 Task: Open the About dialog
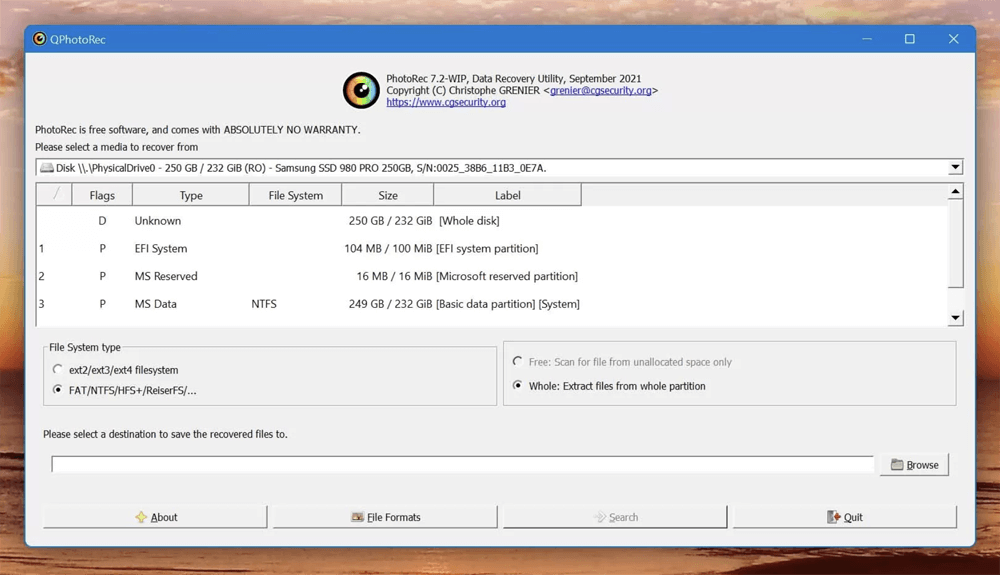tap(155, 517)
